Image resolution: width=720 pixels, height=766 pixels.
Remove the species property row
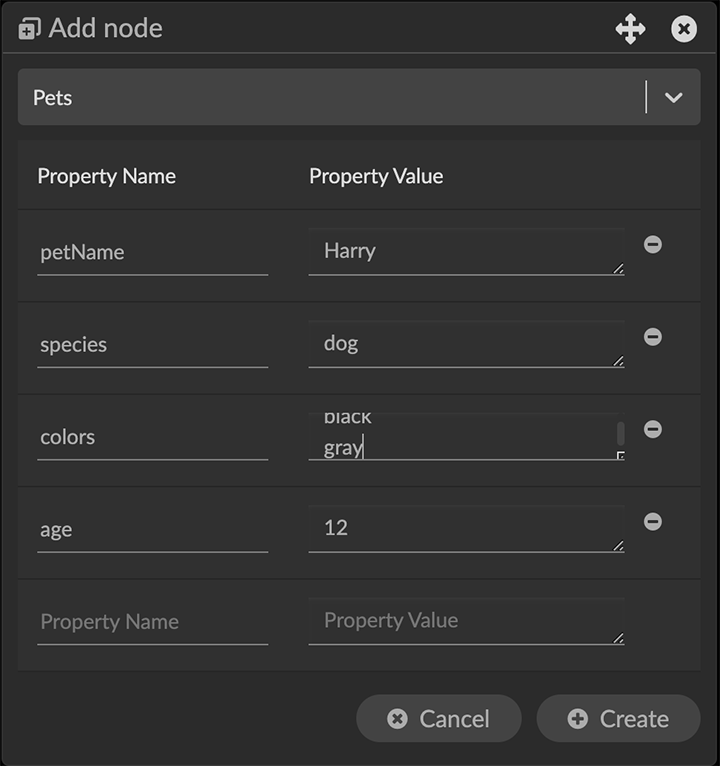click(x=653, y=337)
